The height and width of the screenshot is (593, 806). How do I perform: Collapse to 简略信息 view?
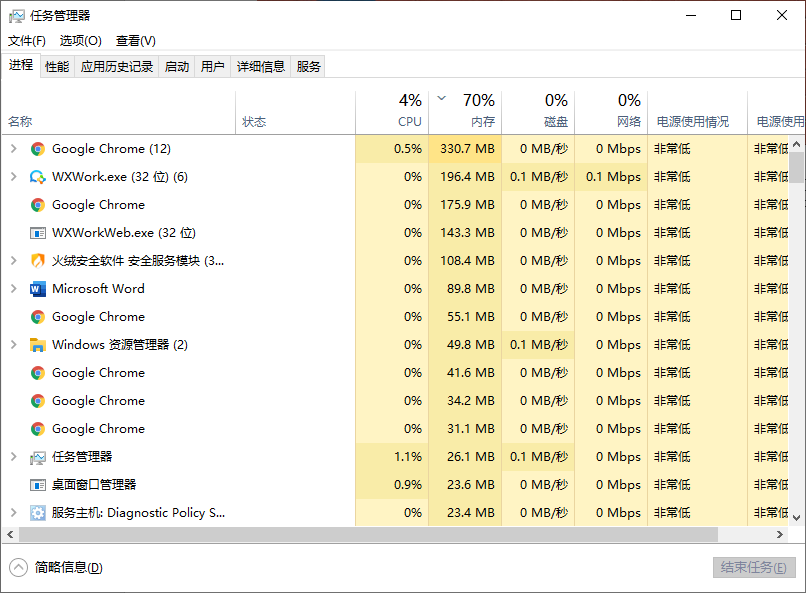coord(56,567)
